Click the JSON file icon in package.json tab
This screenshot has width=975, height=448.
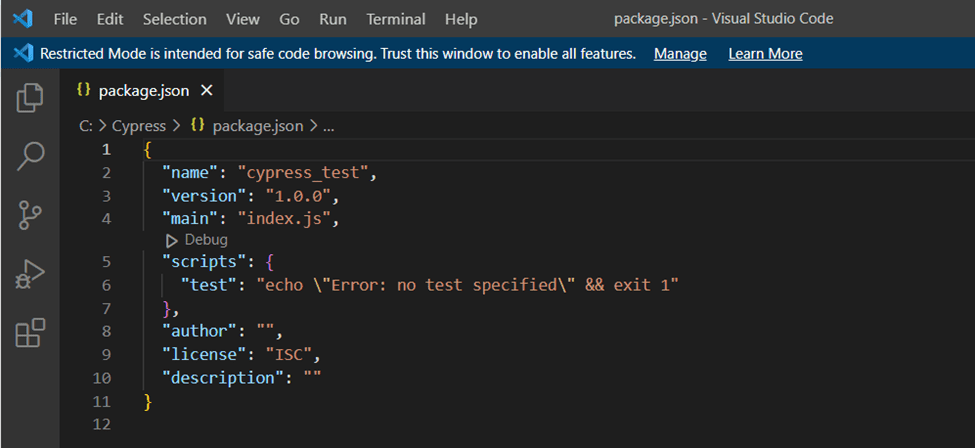pyautogui.click(x=84, y=91)
